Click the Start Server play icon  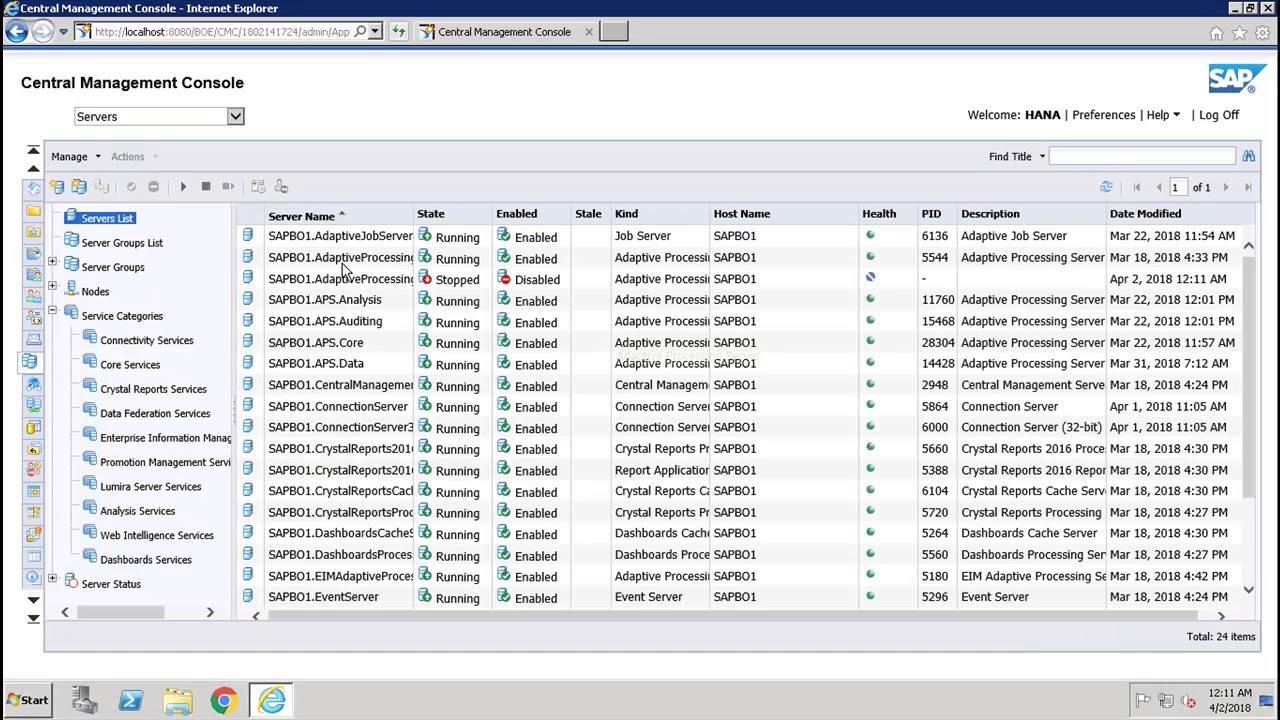[183, 187]
